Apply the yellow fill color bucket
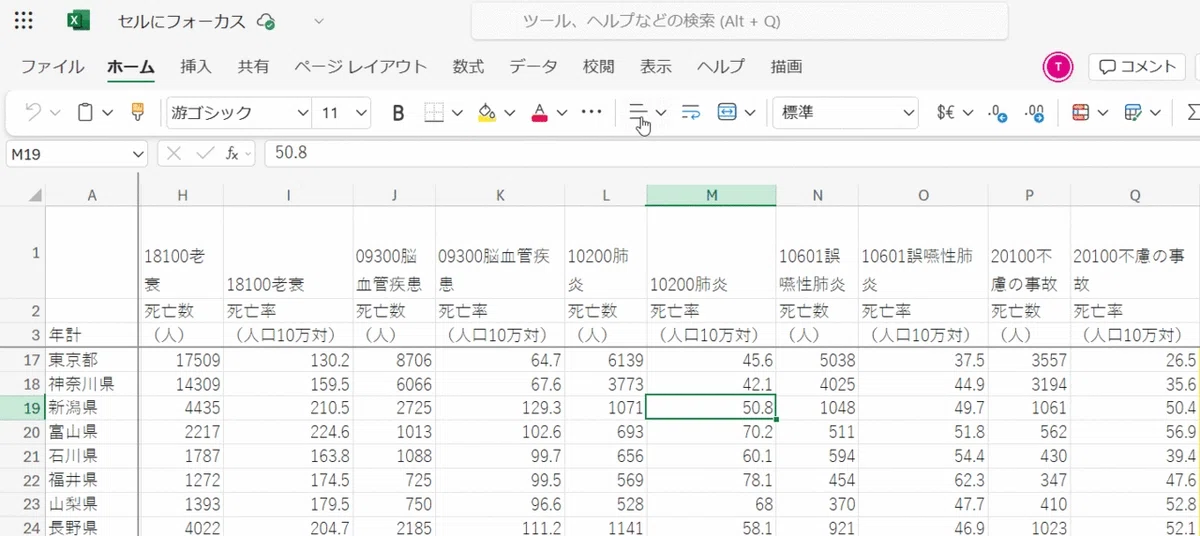Screen dimensions: 1200x536 (x=487, y=113)
